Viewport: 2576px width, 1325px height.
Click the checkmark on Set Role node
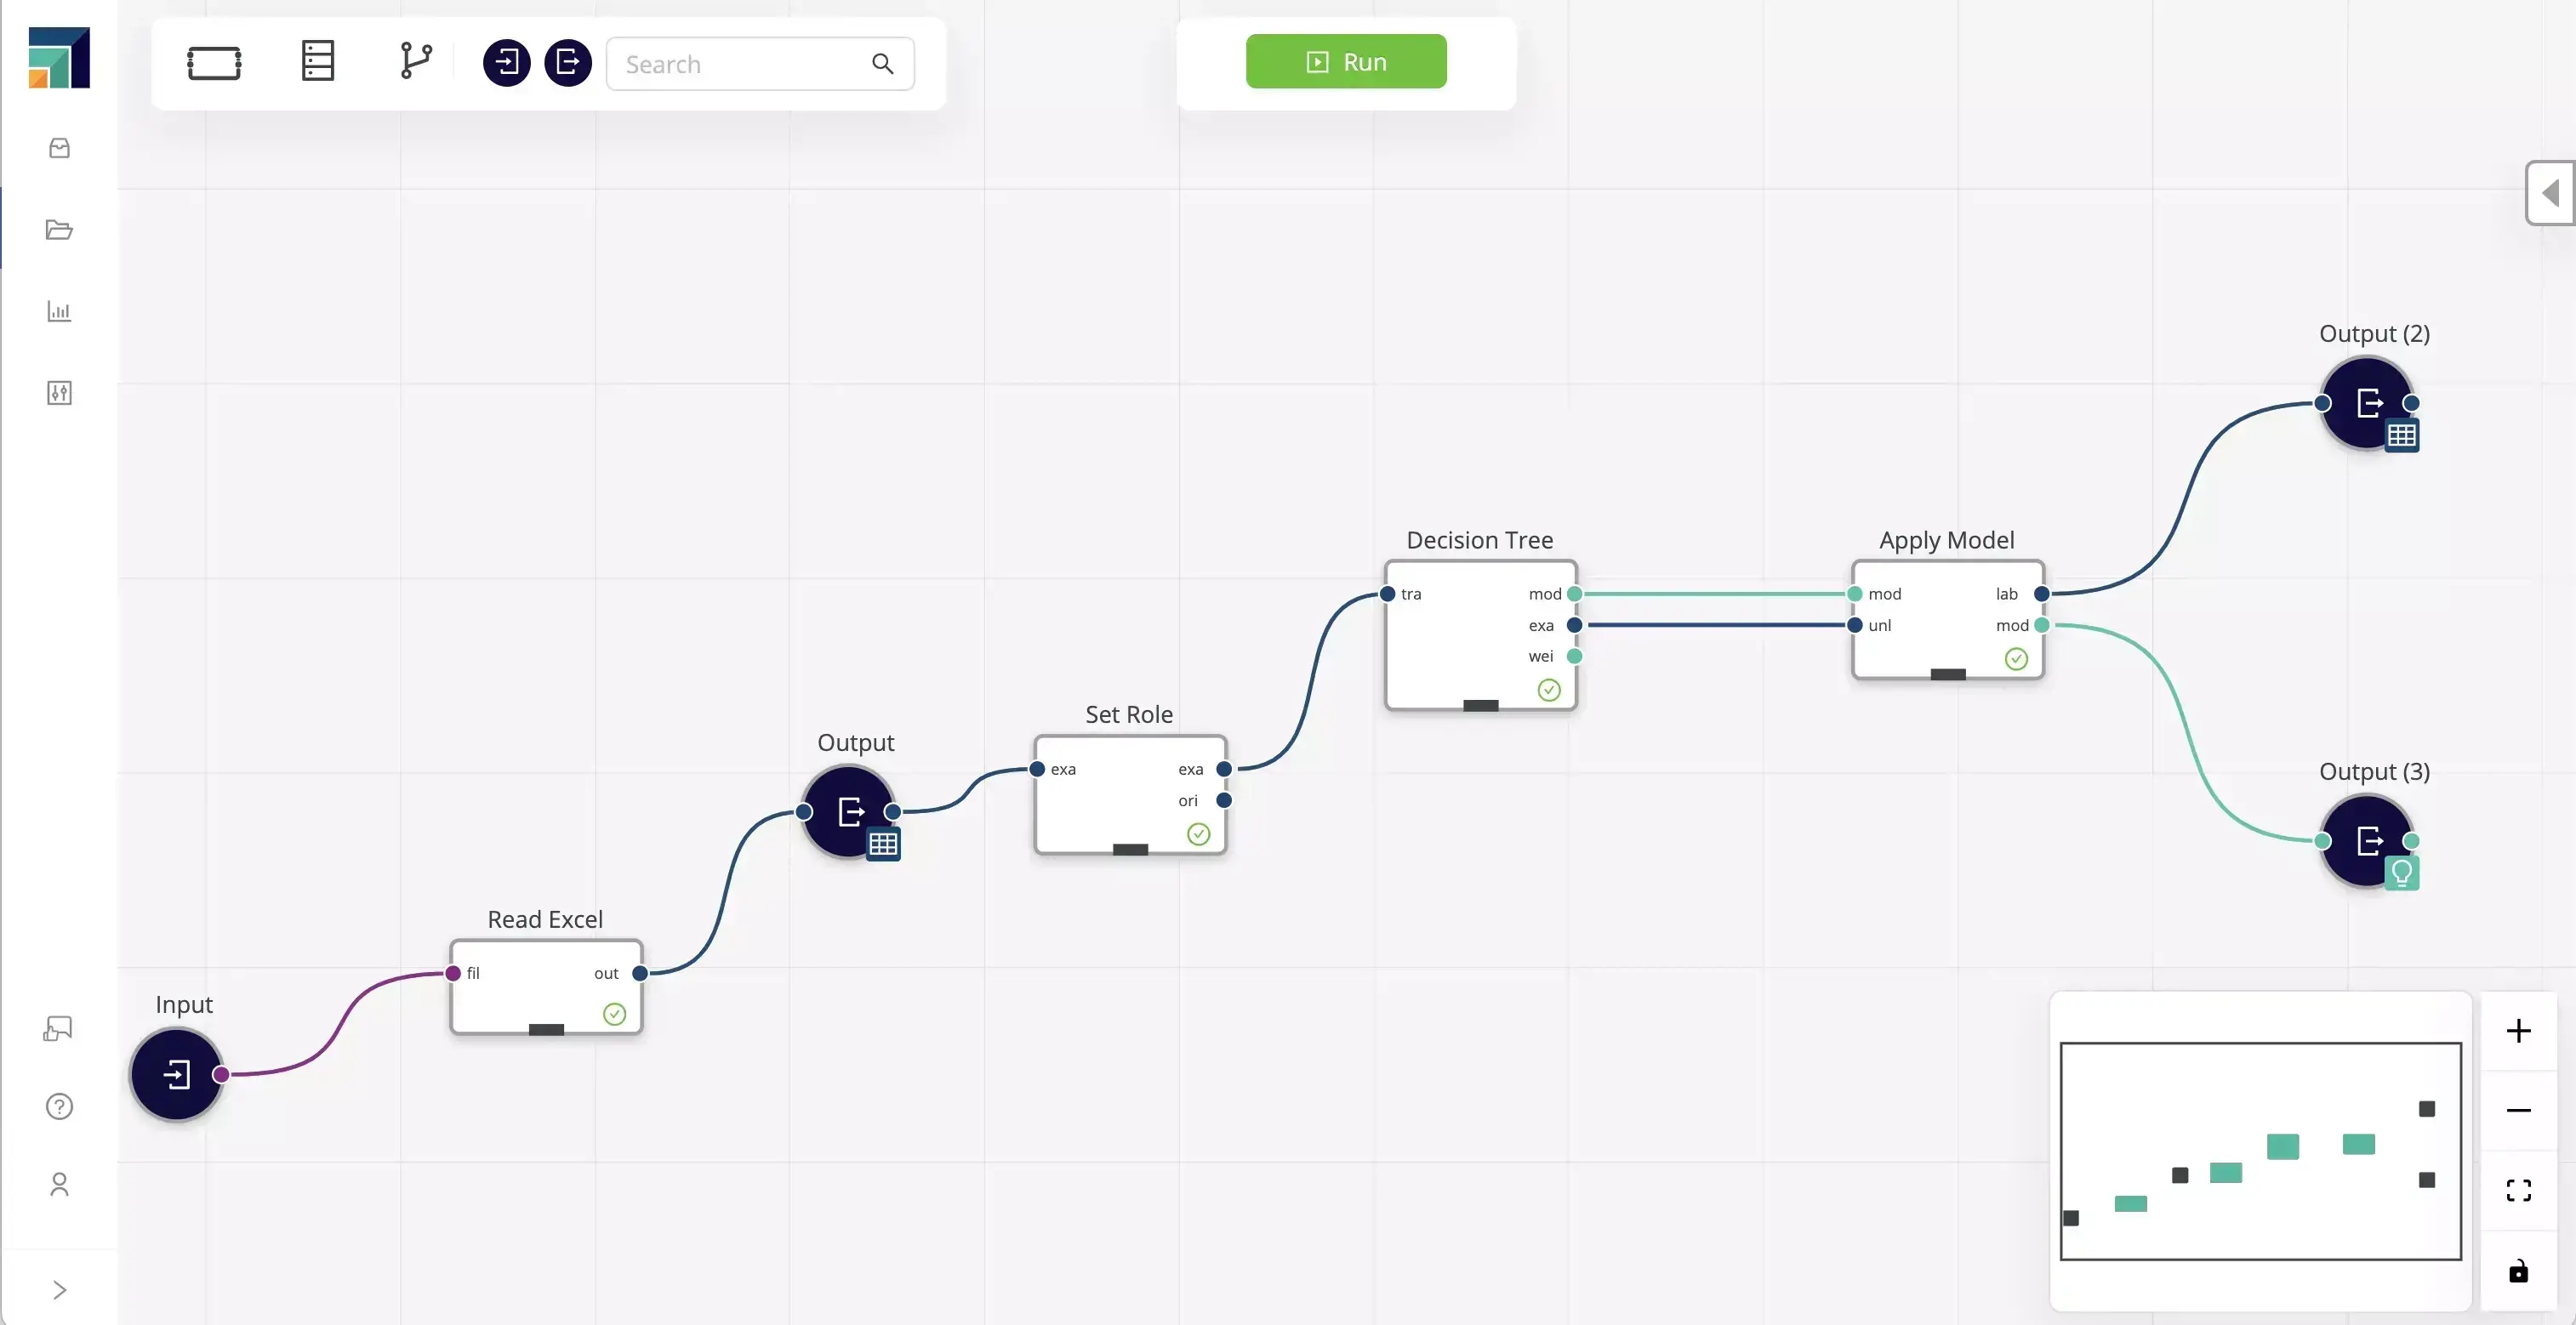point(1199,833)
